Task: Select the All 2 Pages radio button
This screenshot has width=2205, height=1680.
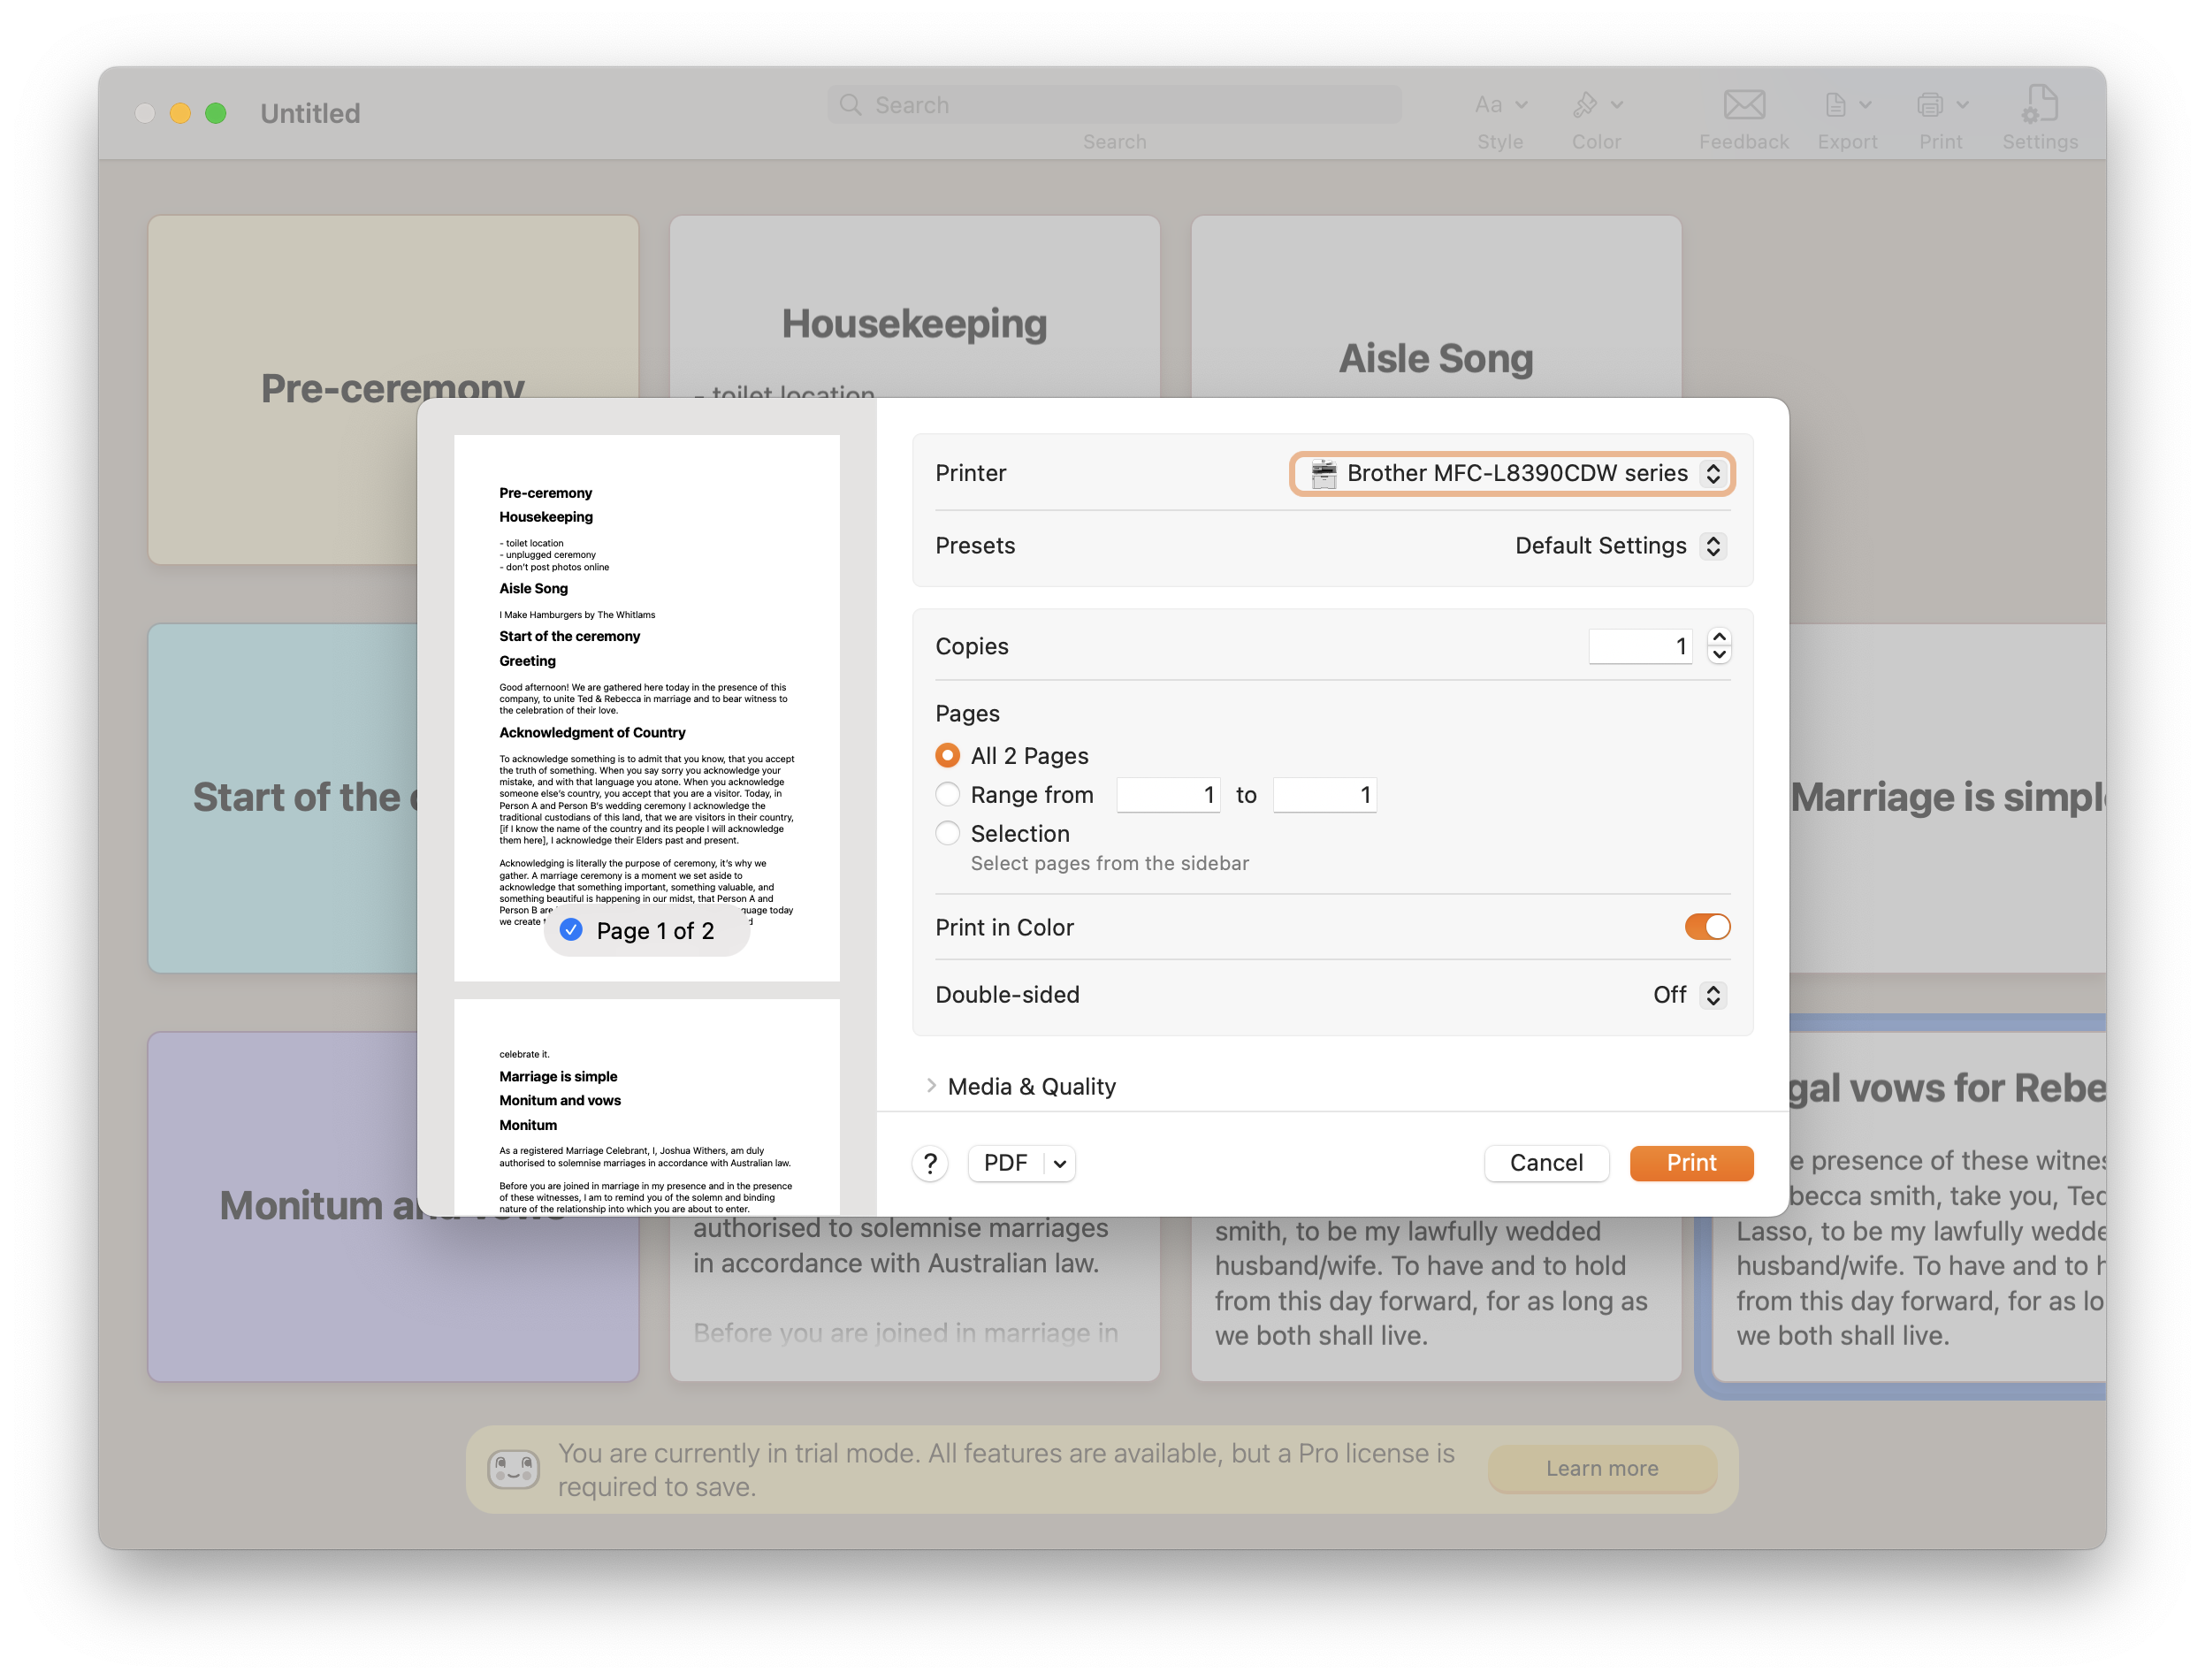Action: point(947,755)
